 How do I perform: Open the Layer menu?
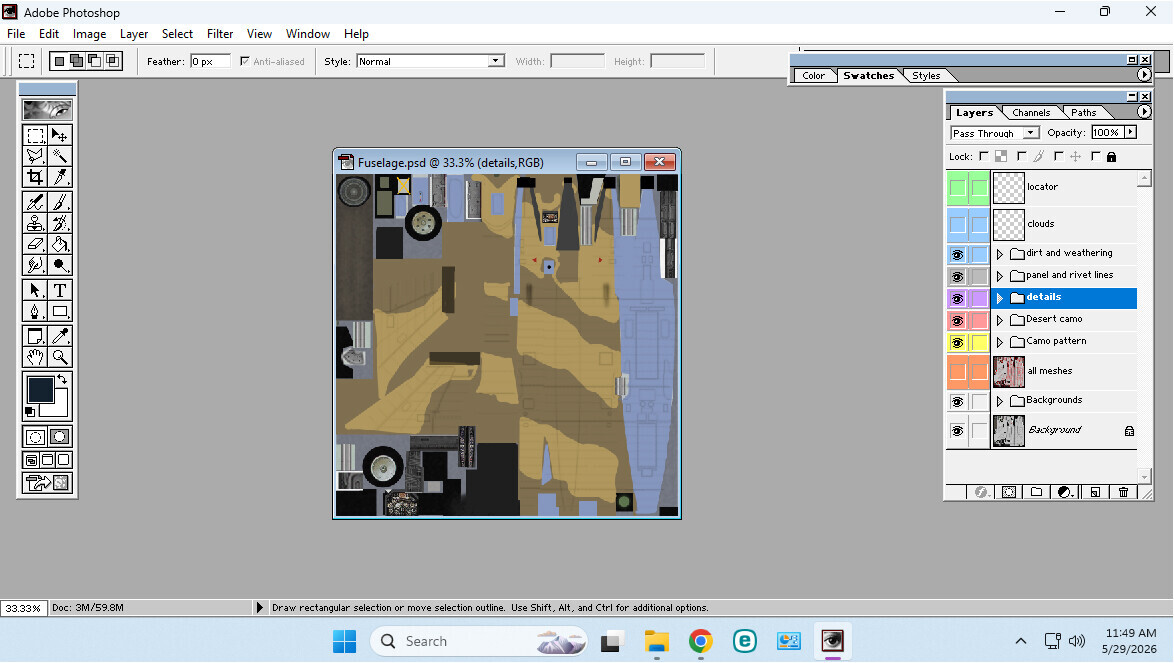click(134, 34)
